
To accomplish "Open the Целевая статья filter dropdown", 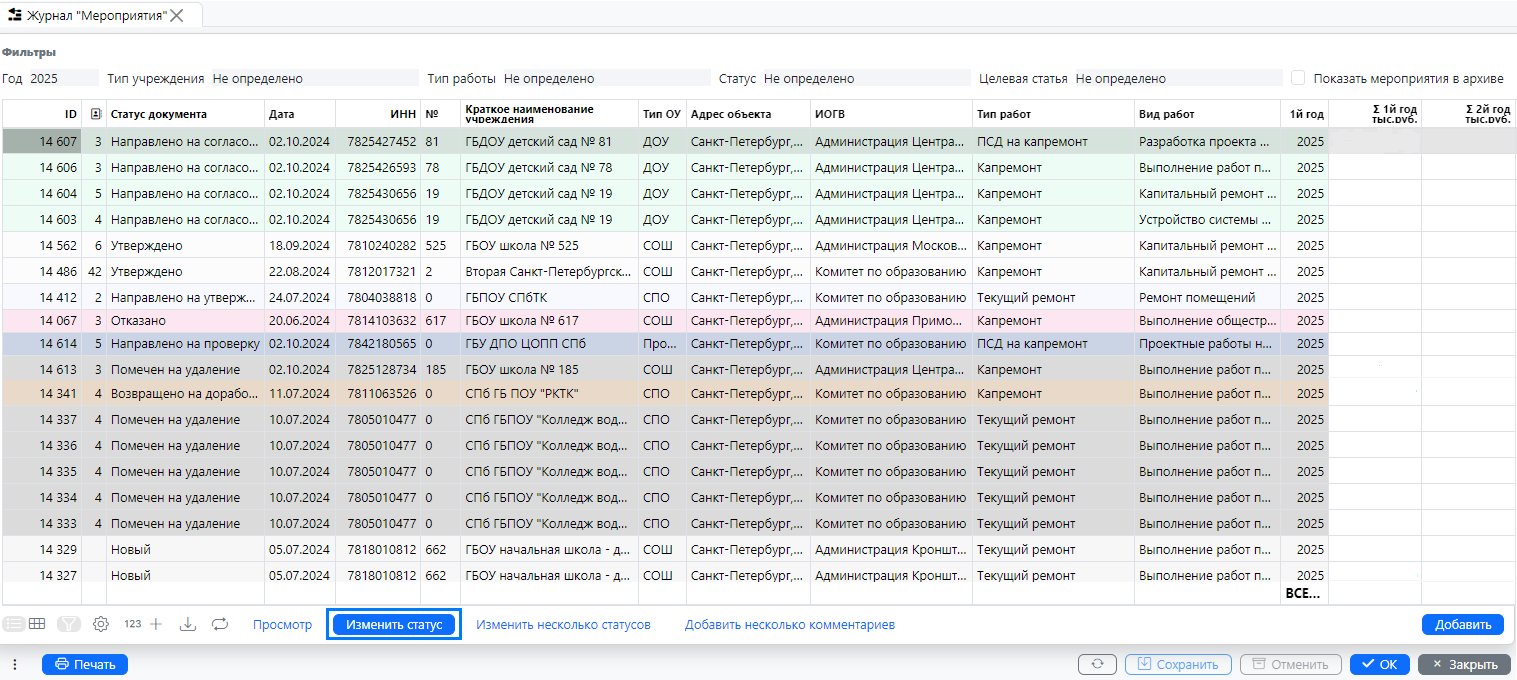I will pyautogui.click(x=1176, y=78).
